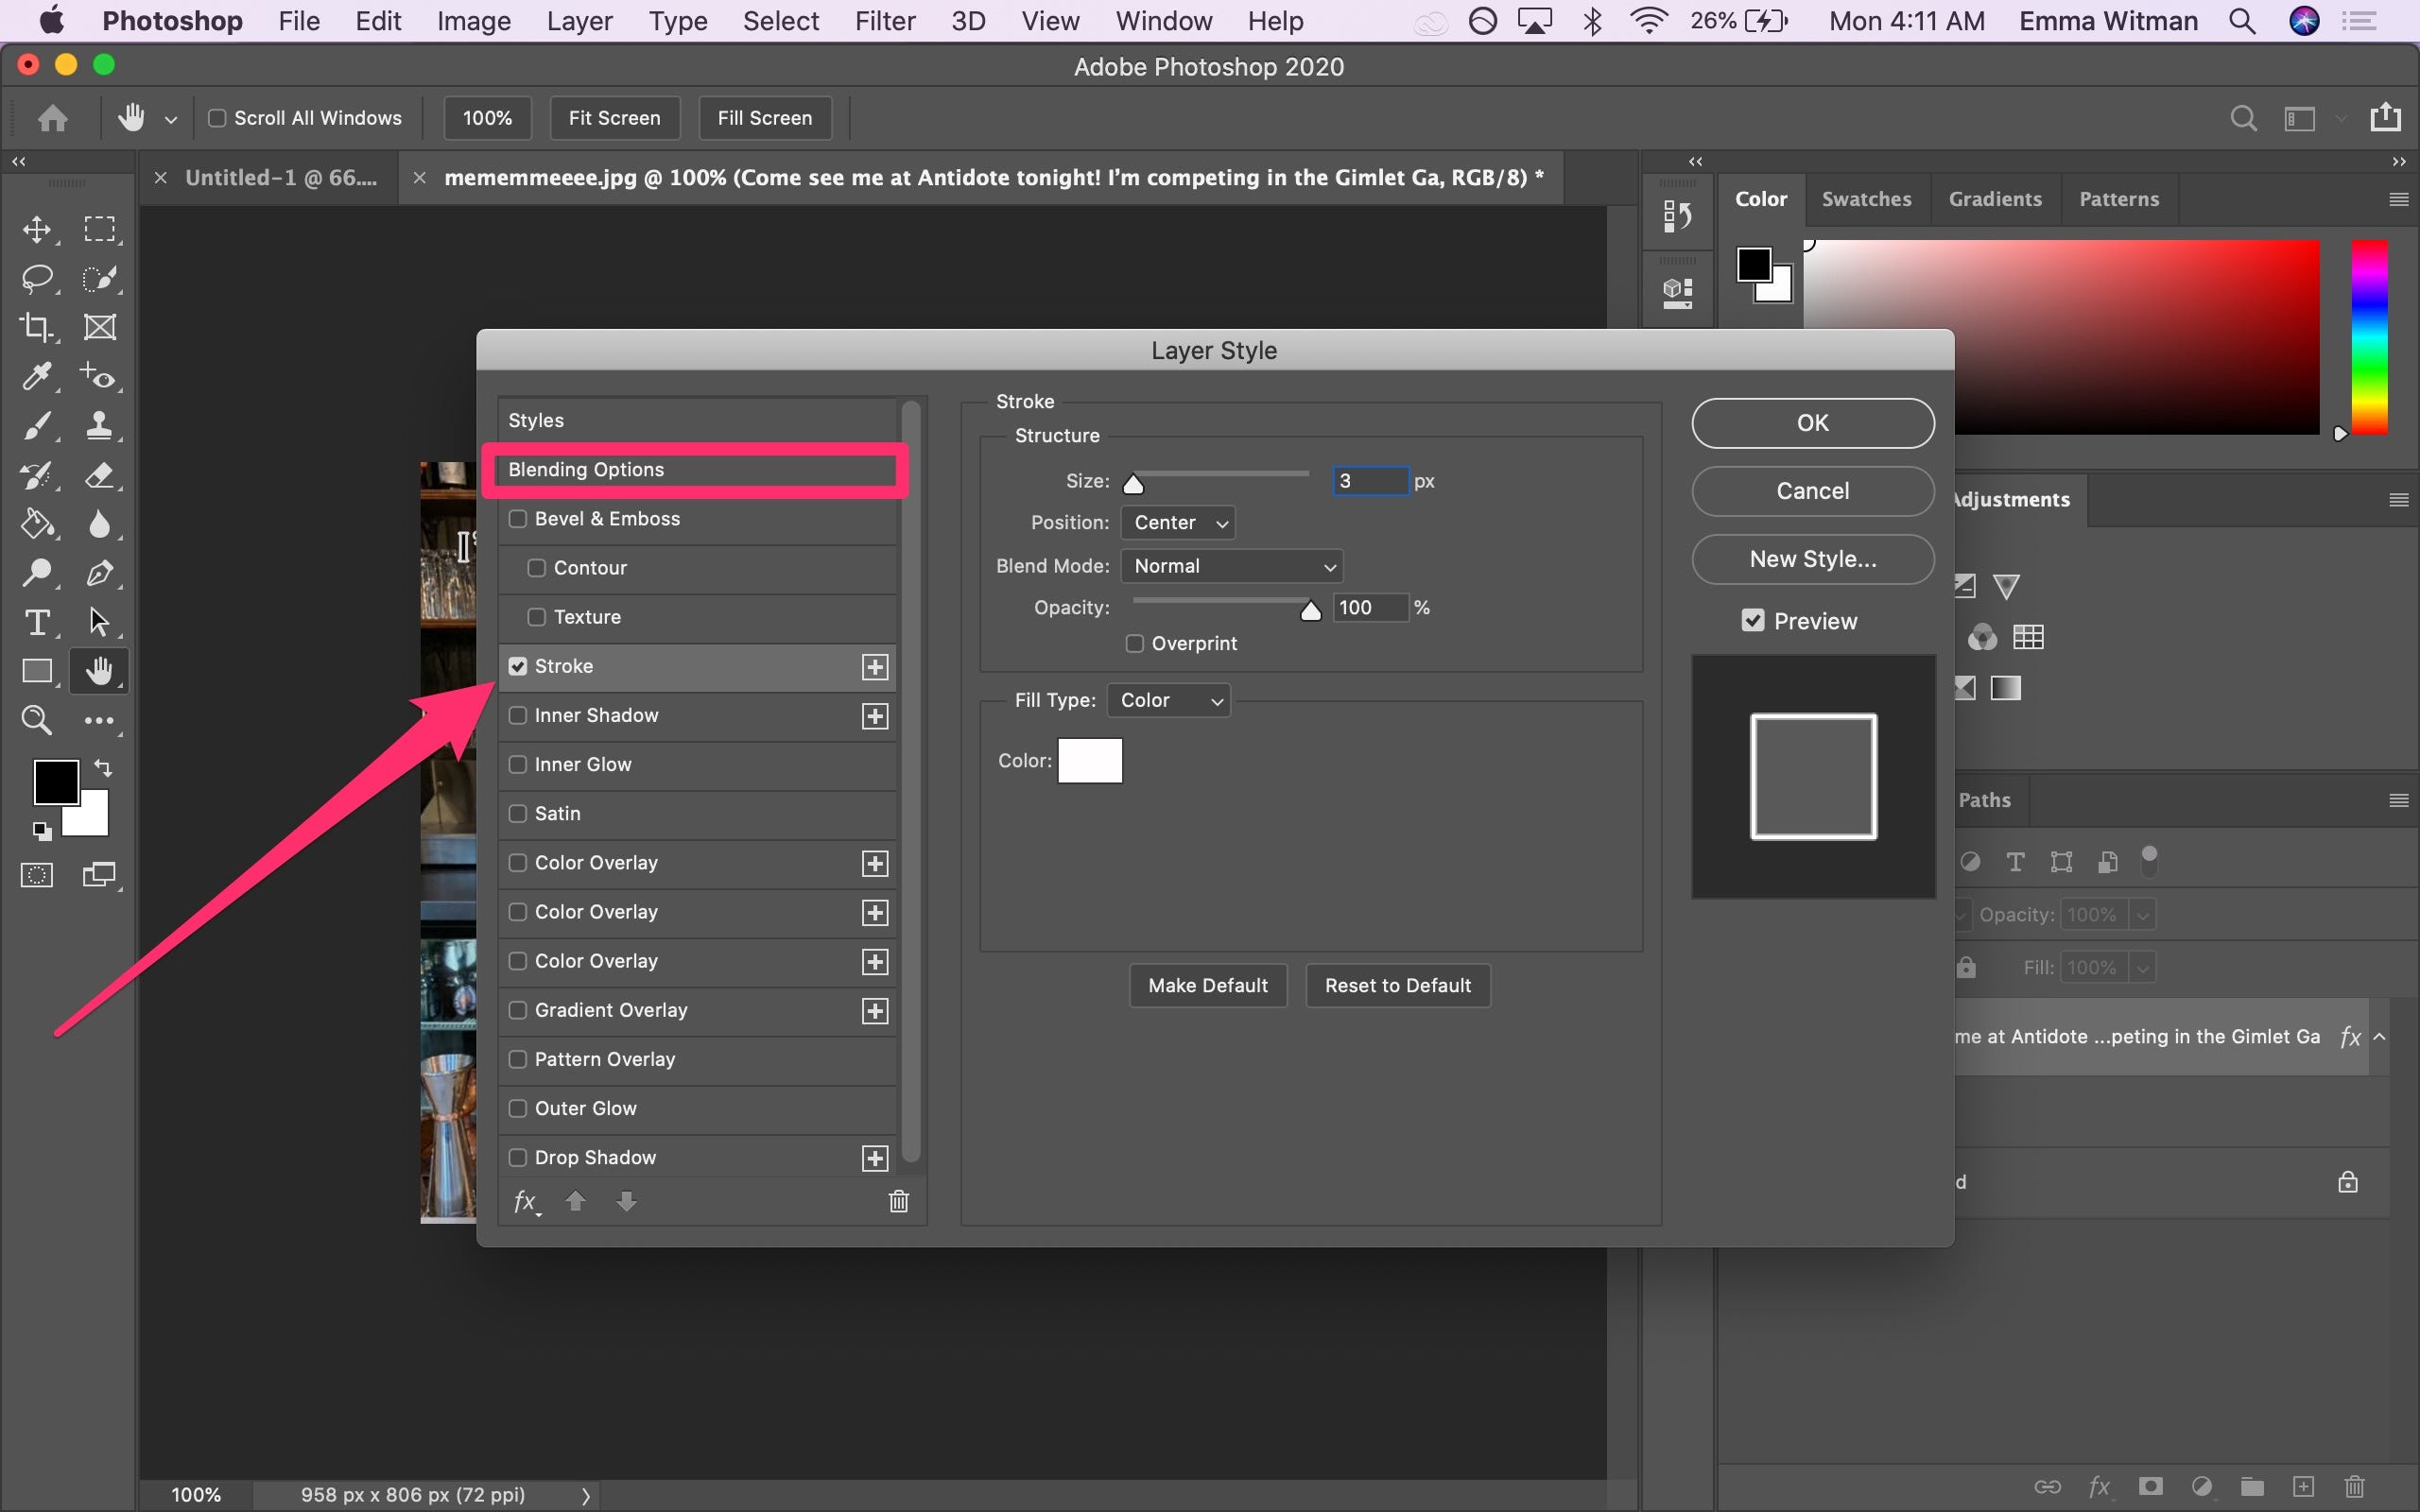
Task: Click the New Style... button
Action: coord(1813,559)
